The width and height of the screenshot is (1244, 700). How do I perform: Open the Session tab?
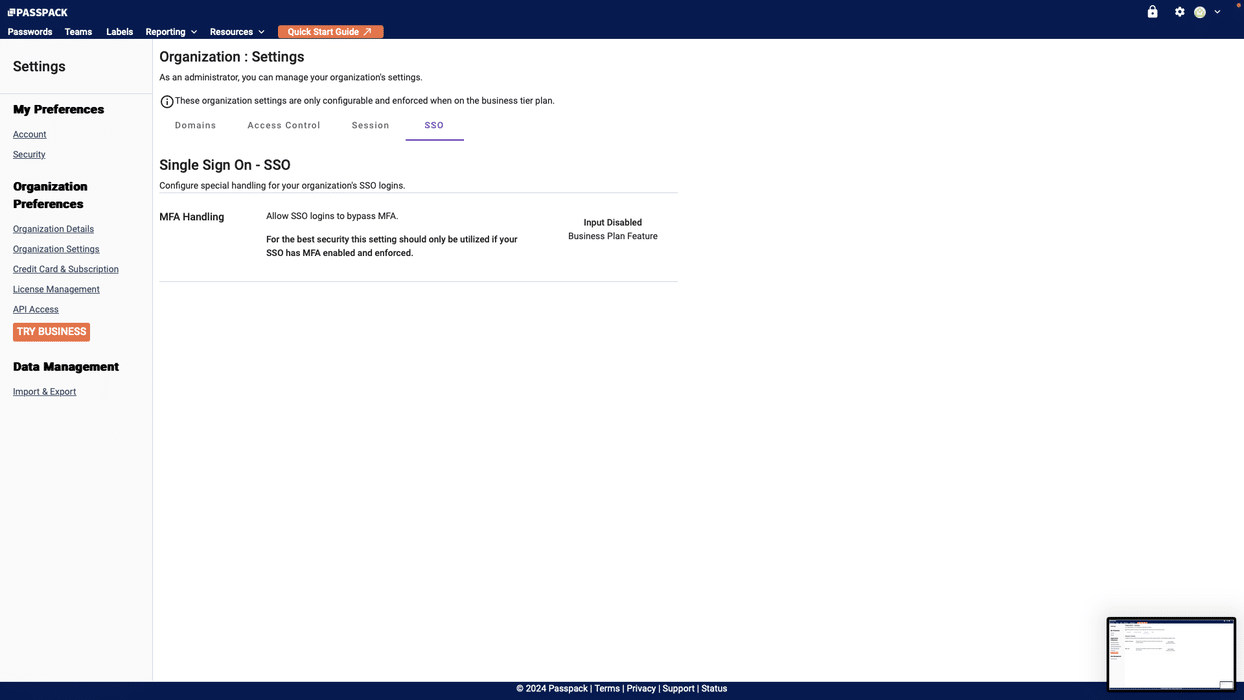click(370, 126)
